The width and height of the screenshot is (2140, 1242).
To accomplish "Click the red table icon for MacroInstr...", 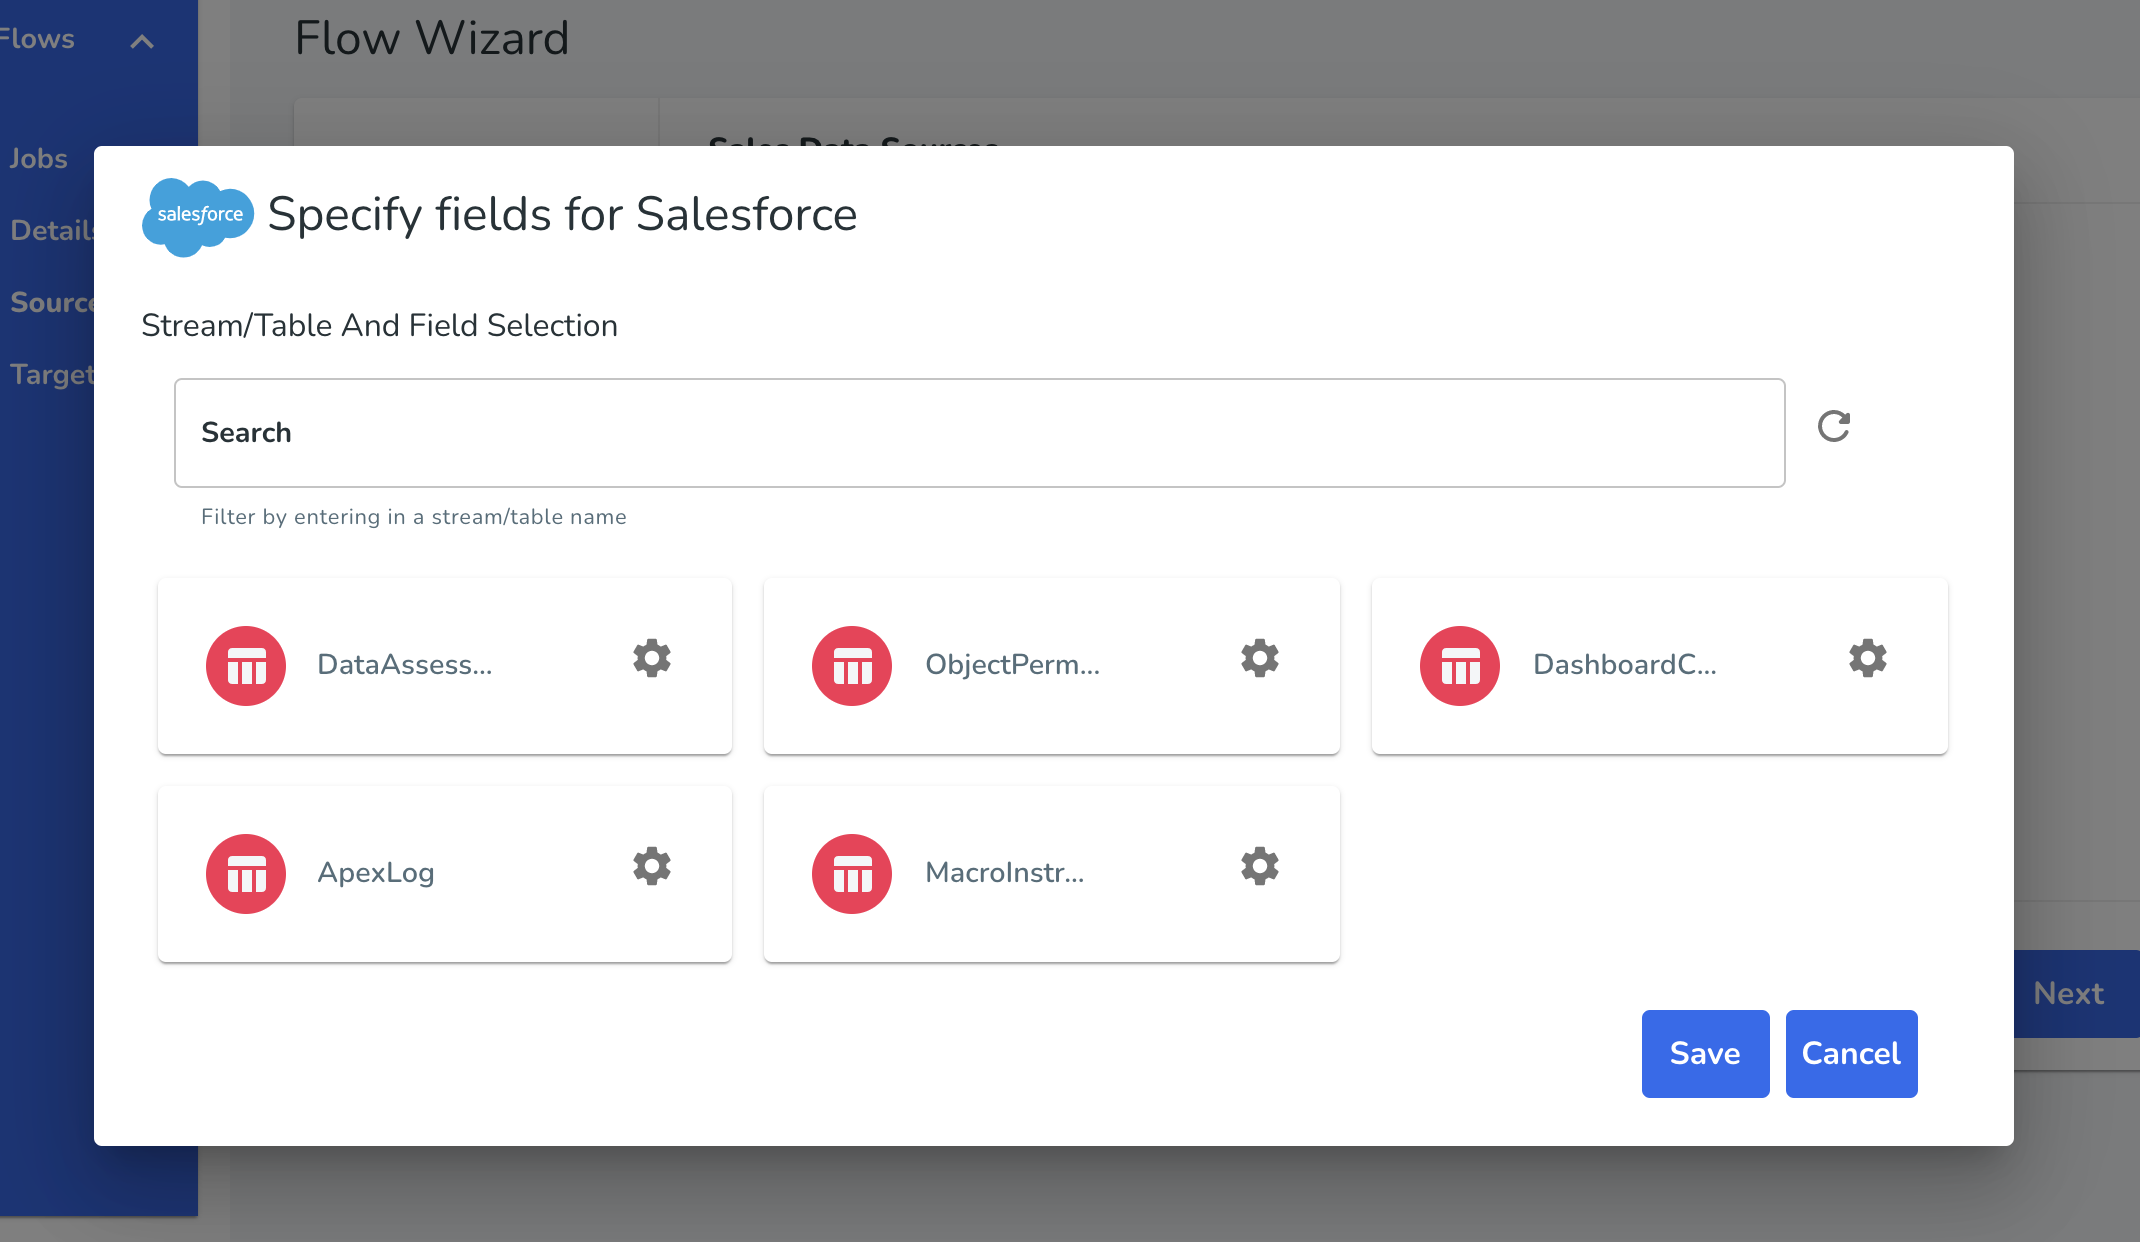I will tap(852, 874).
